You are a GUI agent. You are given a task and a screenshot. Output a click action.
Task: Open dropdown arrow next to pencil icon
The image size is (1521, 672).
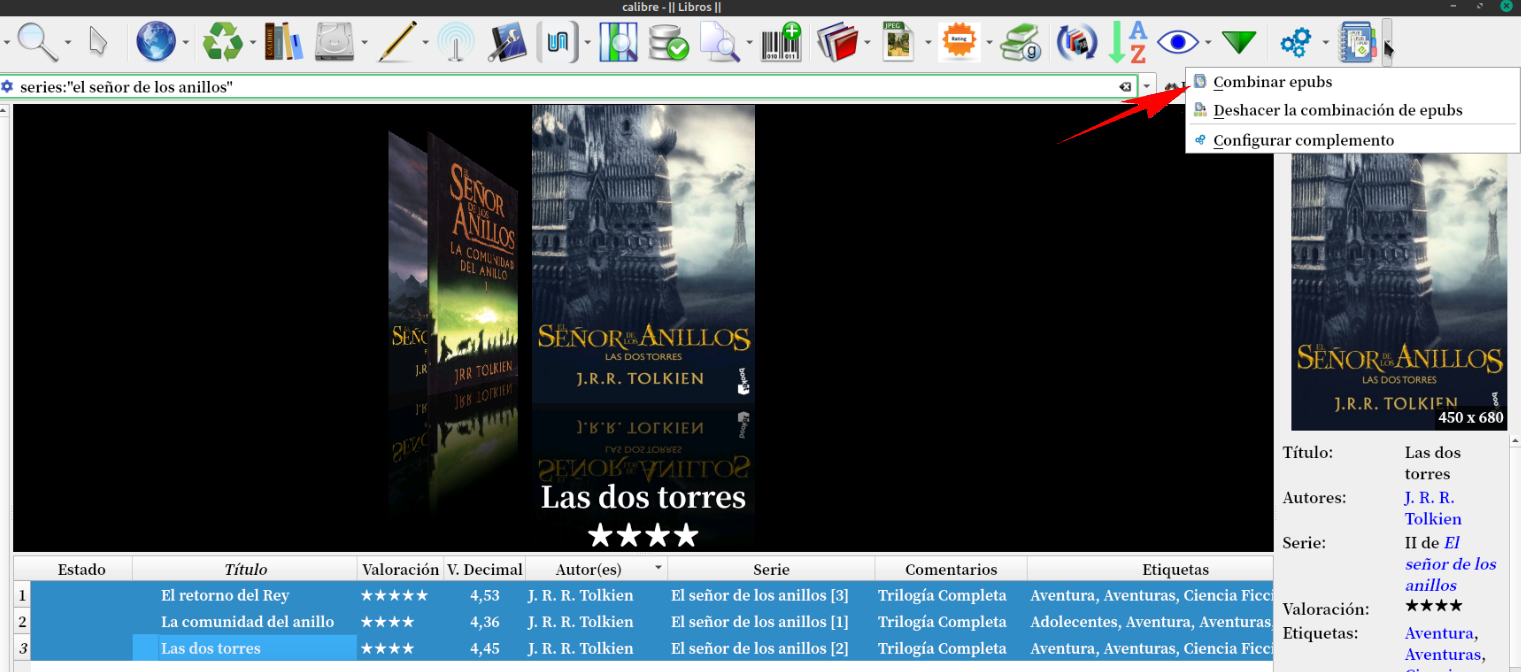[x=426, y=42]
